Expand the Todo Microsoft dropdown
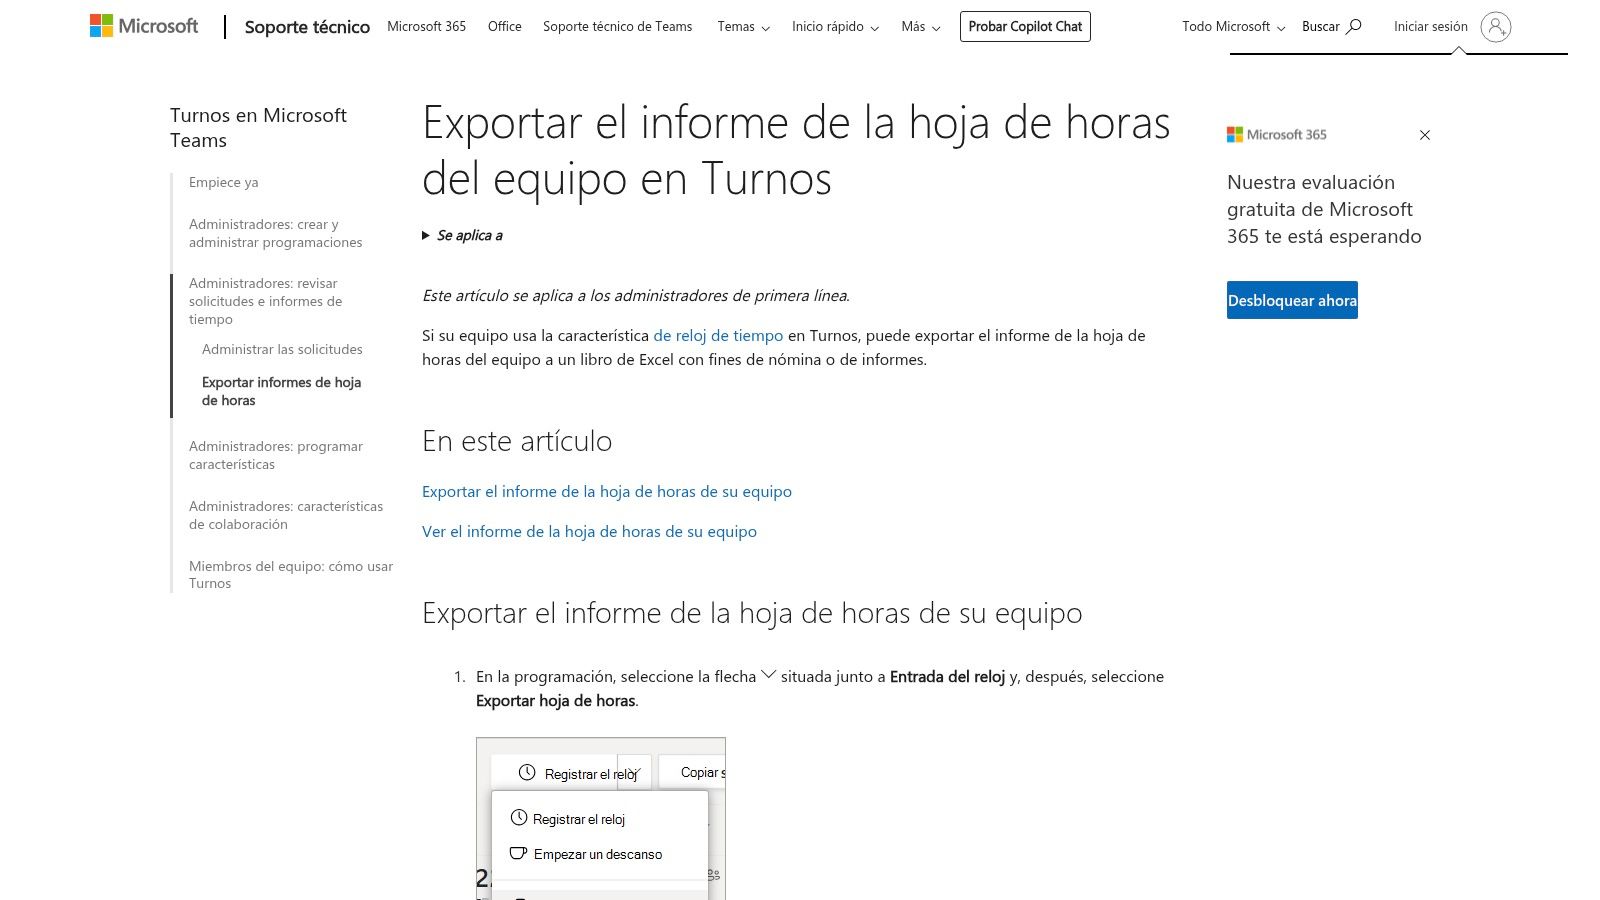The height and width of the screenshot is (900, 1600). pyautogui.click(x=1233, y=27)
